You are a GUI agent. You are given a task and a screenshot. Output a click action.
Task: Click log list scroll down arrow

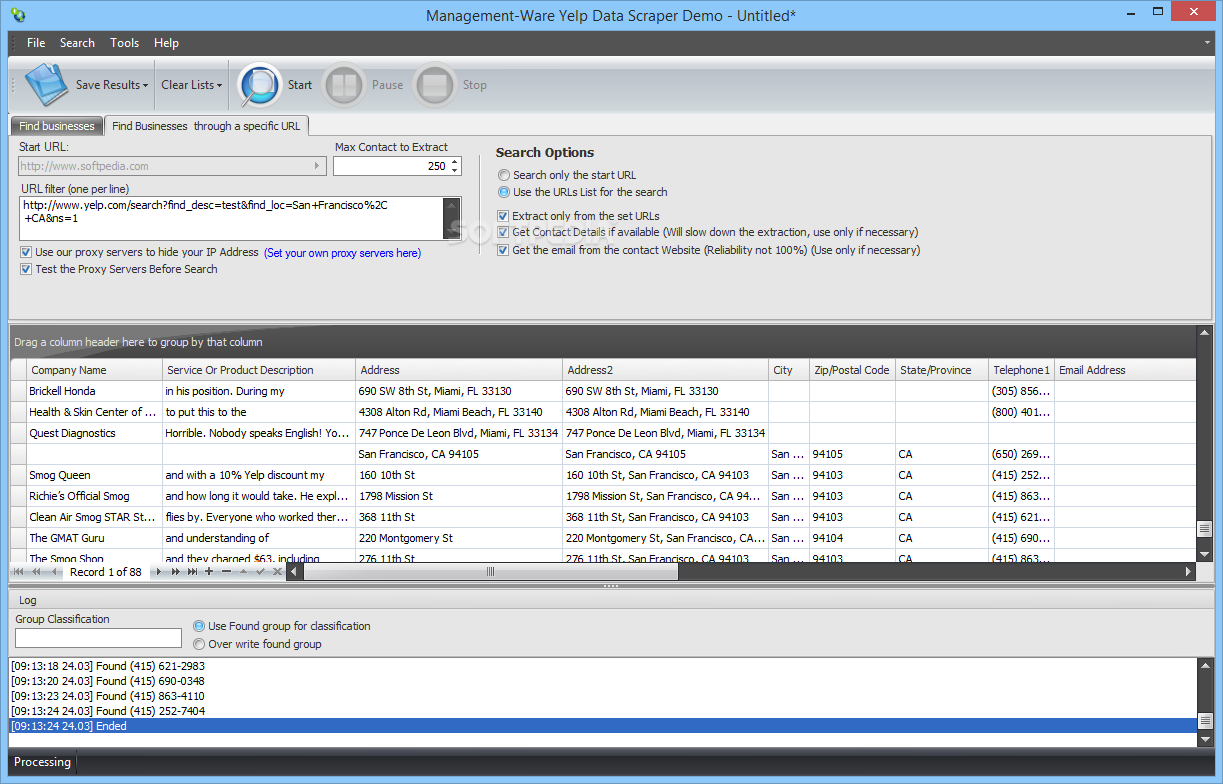pos(1205,739)
